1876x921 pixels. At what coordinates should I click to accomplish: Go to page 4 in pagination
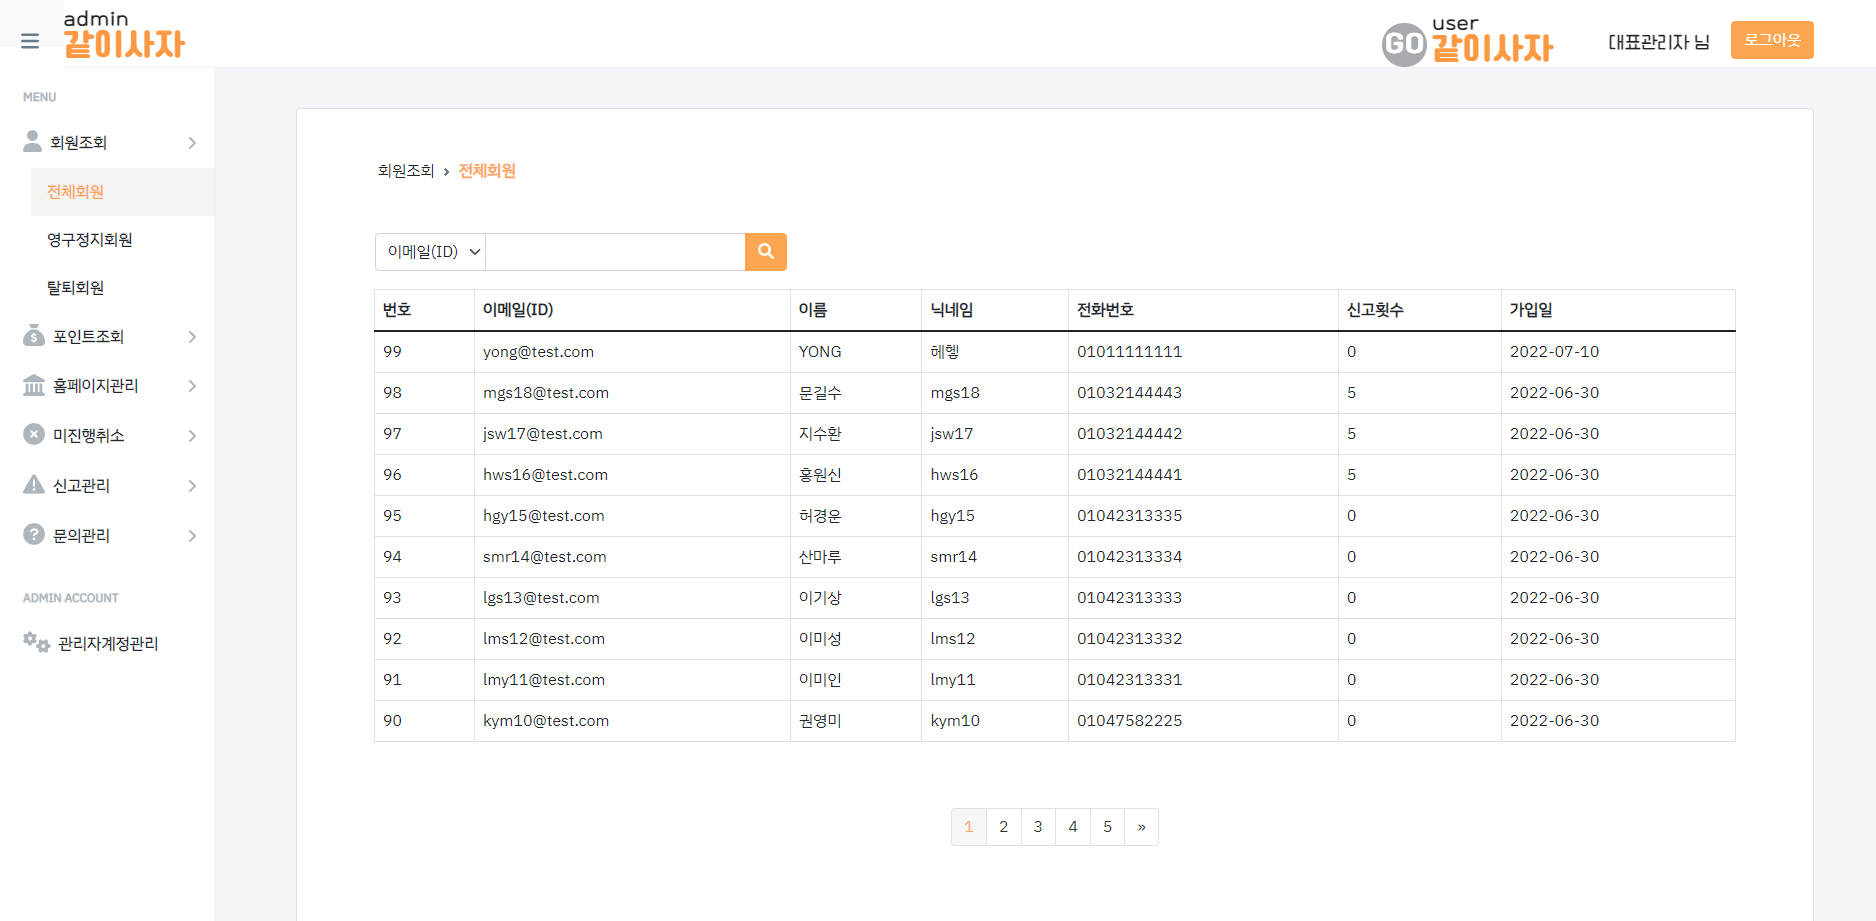click(x=1073, y=827)
